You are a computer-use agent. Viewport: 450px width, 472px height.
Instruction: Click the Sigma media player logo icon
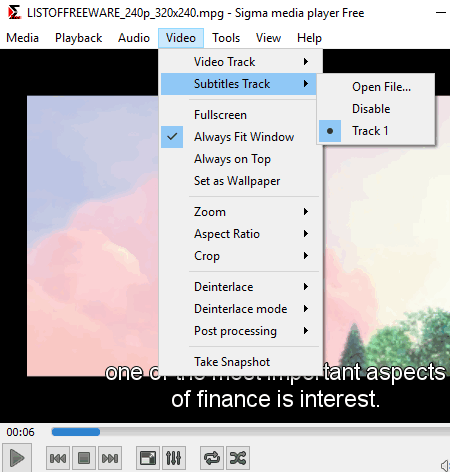pos(14,13)
